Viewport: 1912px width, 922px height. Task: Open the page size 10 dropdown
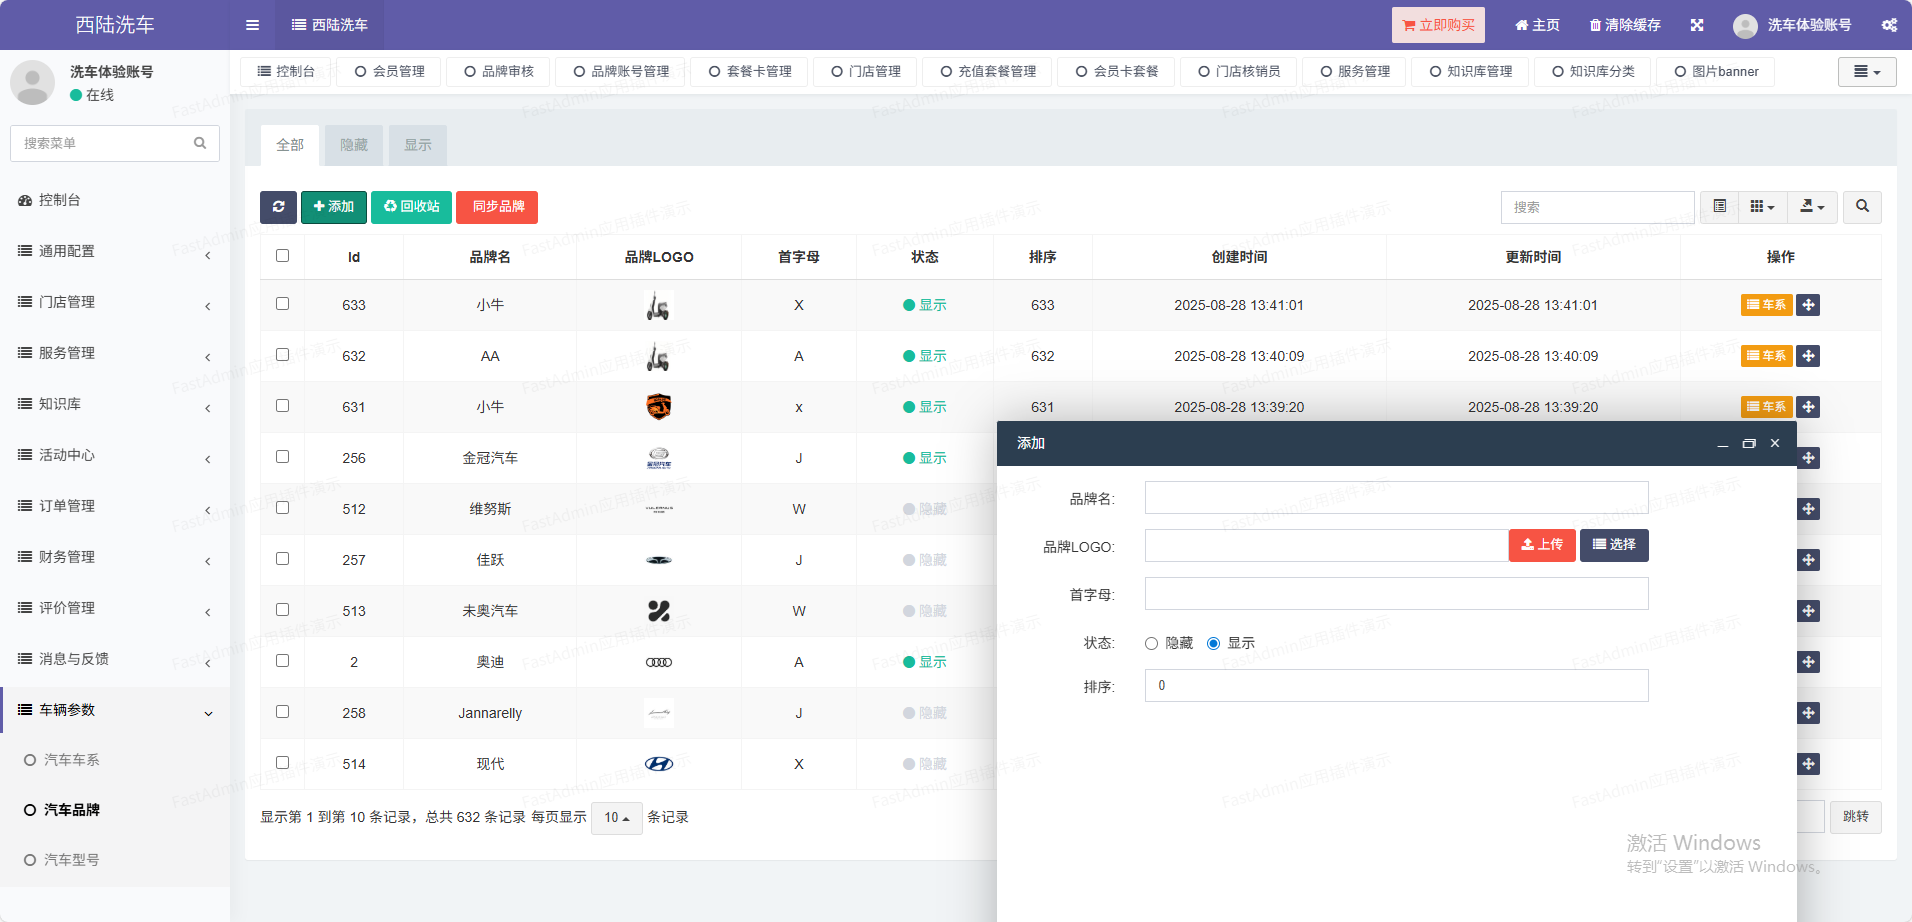point(616,818)
